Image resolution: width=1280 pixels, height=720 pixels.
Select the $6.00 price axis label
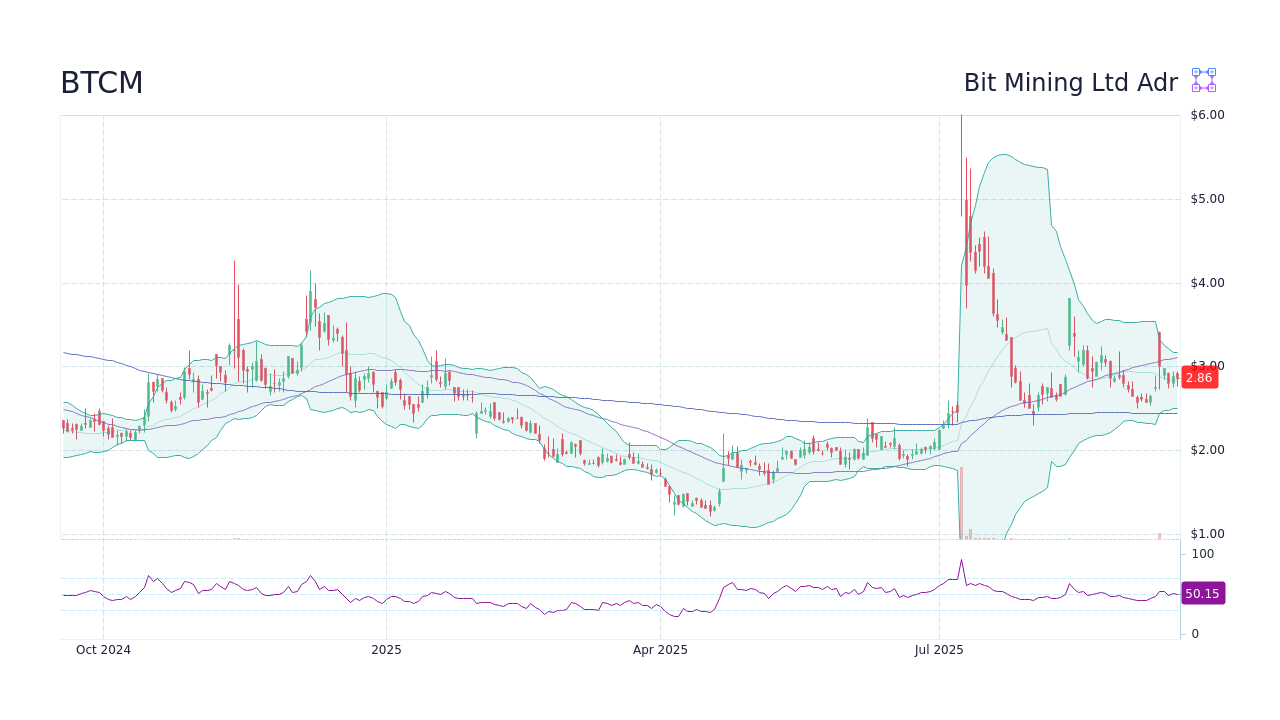(1208, 114)
